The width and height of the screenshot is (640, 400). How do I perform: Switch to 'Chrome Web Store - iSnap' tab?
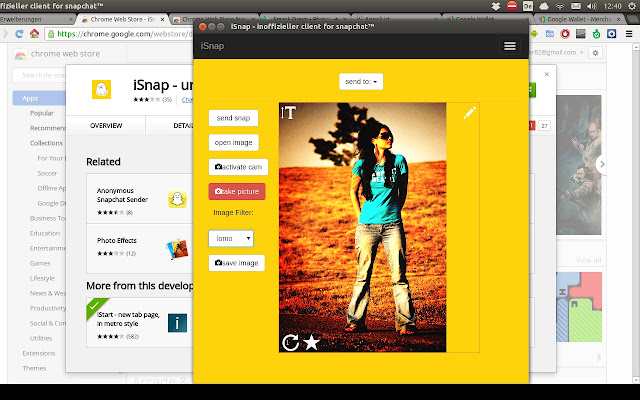pyautogui.click(x=122, y=19)
